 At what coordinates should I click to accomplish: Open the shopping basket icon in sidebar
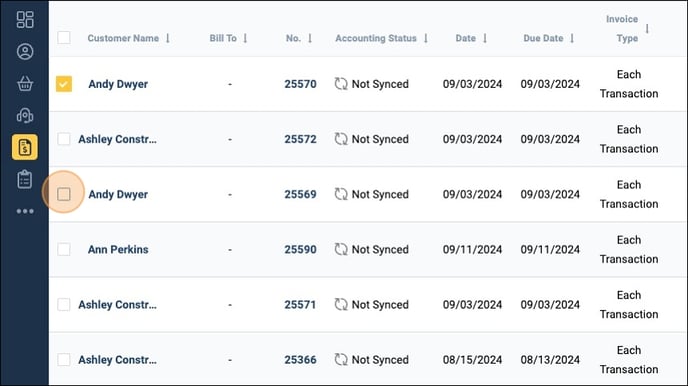pos(25,83)
